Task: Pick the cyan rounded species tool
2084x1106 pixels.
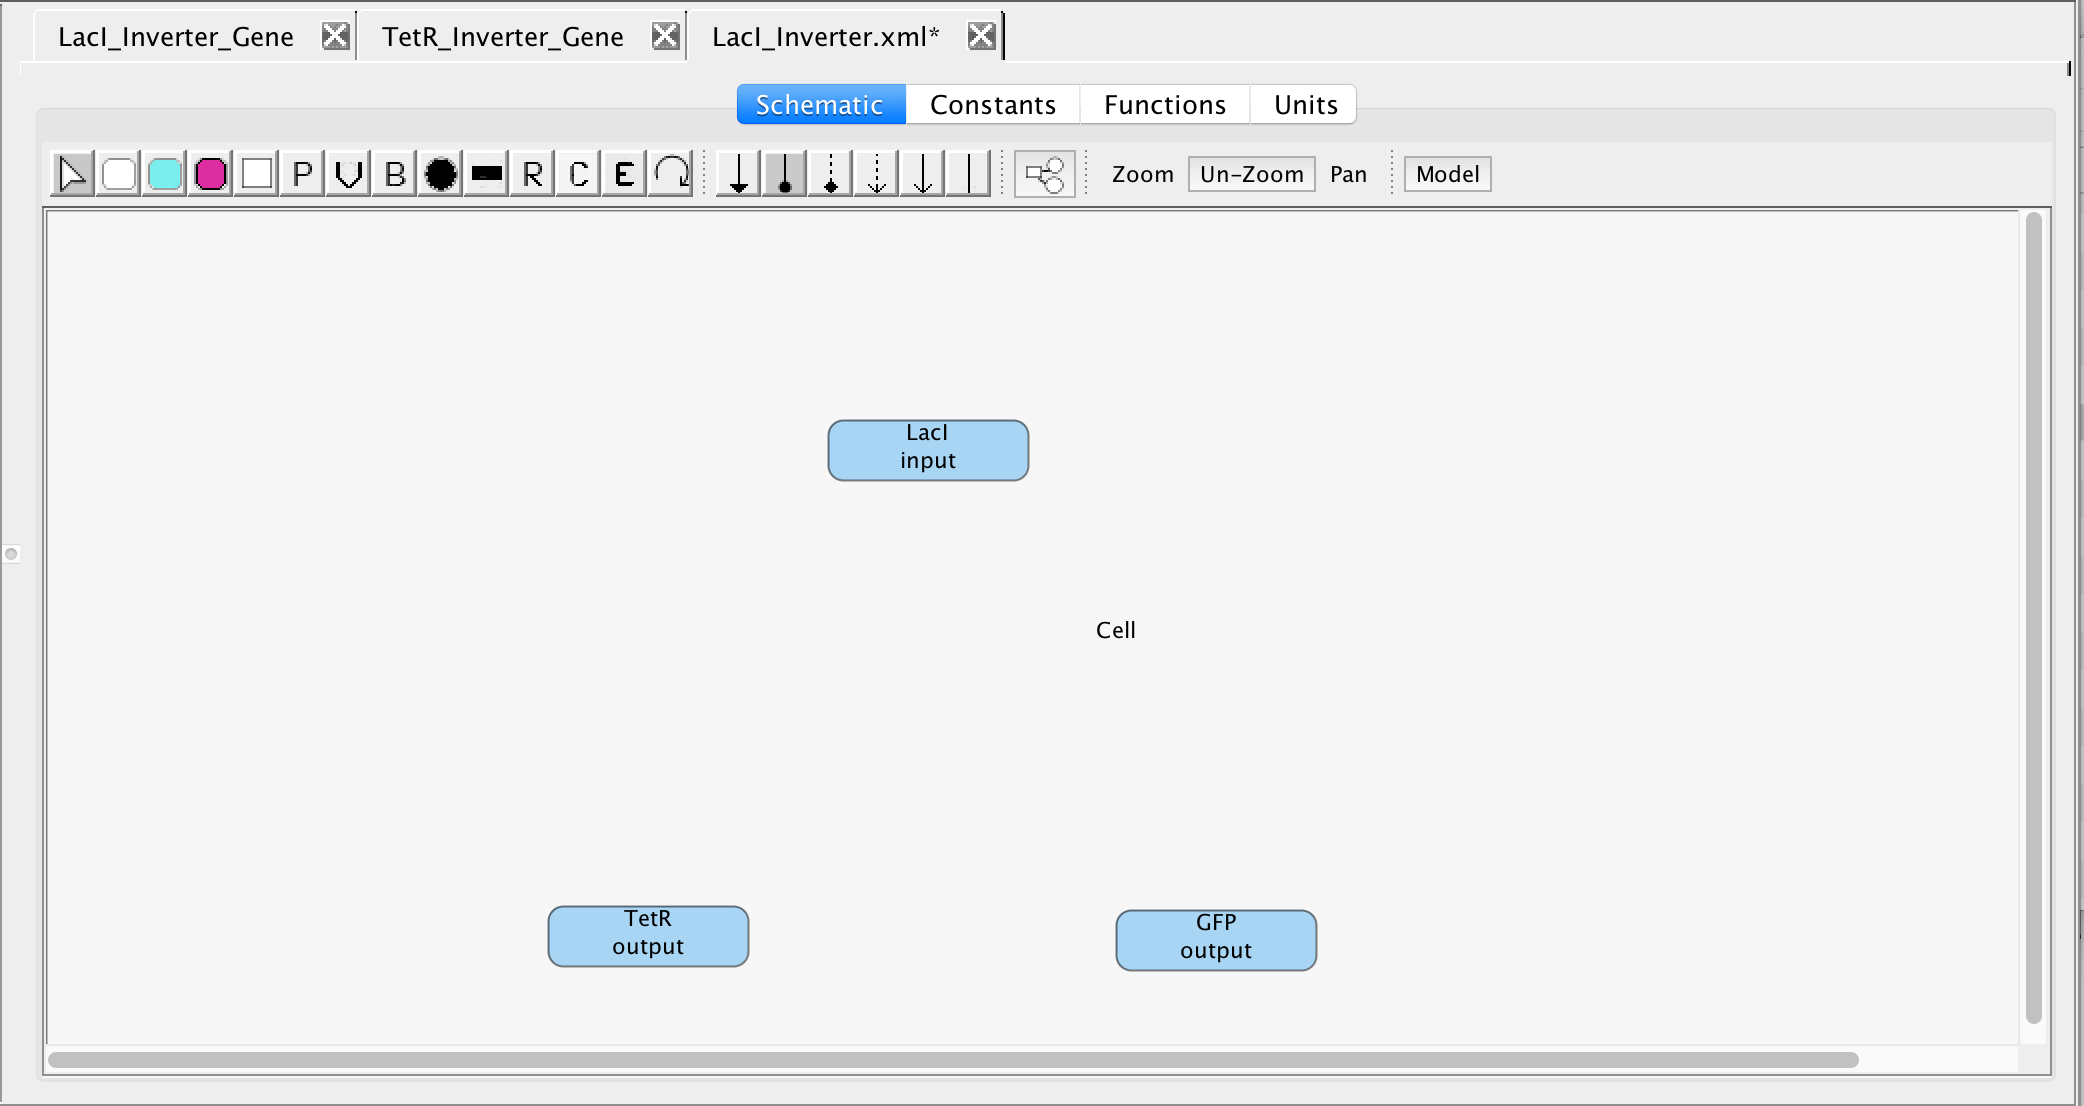Action: [x=164, y=174]
